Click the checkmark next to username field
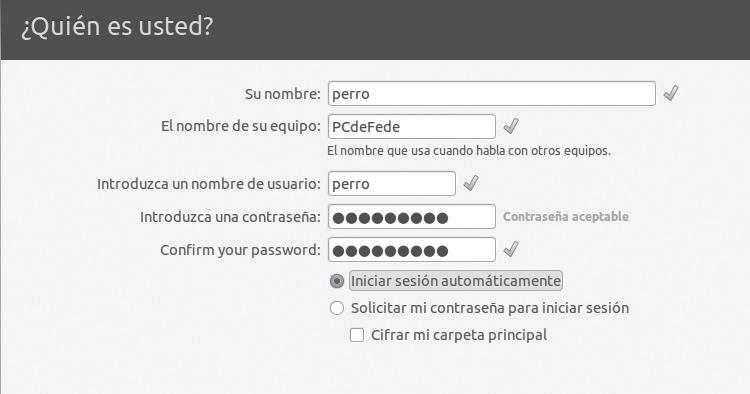The height and width of the screenshot is (394, 750). coord(471,183)
